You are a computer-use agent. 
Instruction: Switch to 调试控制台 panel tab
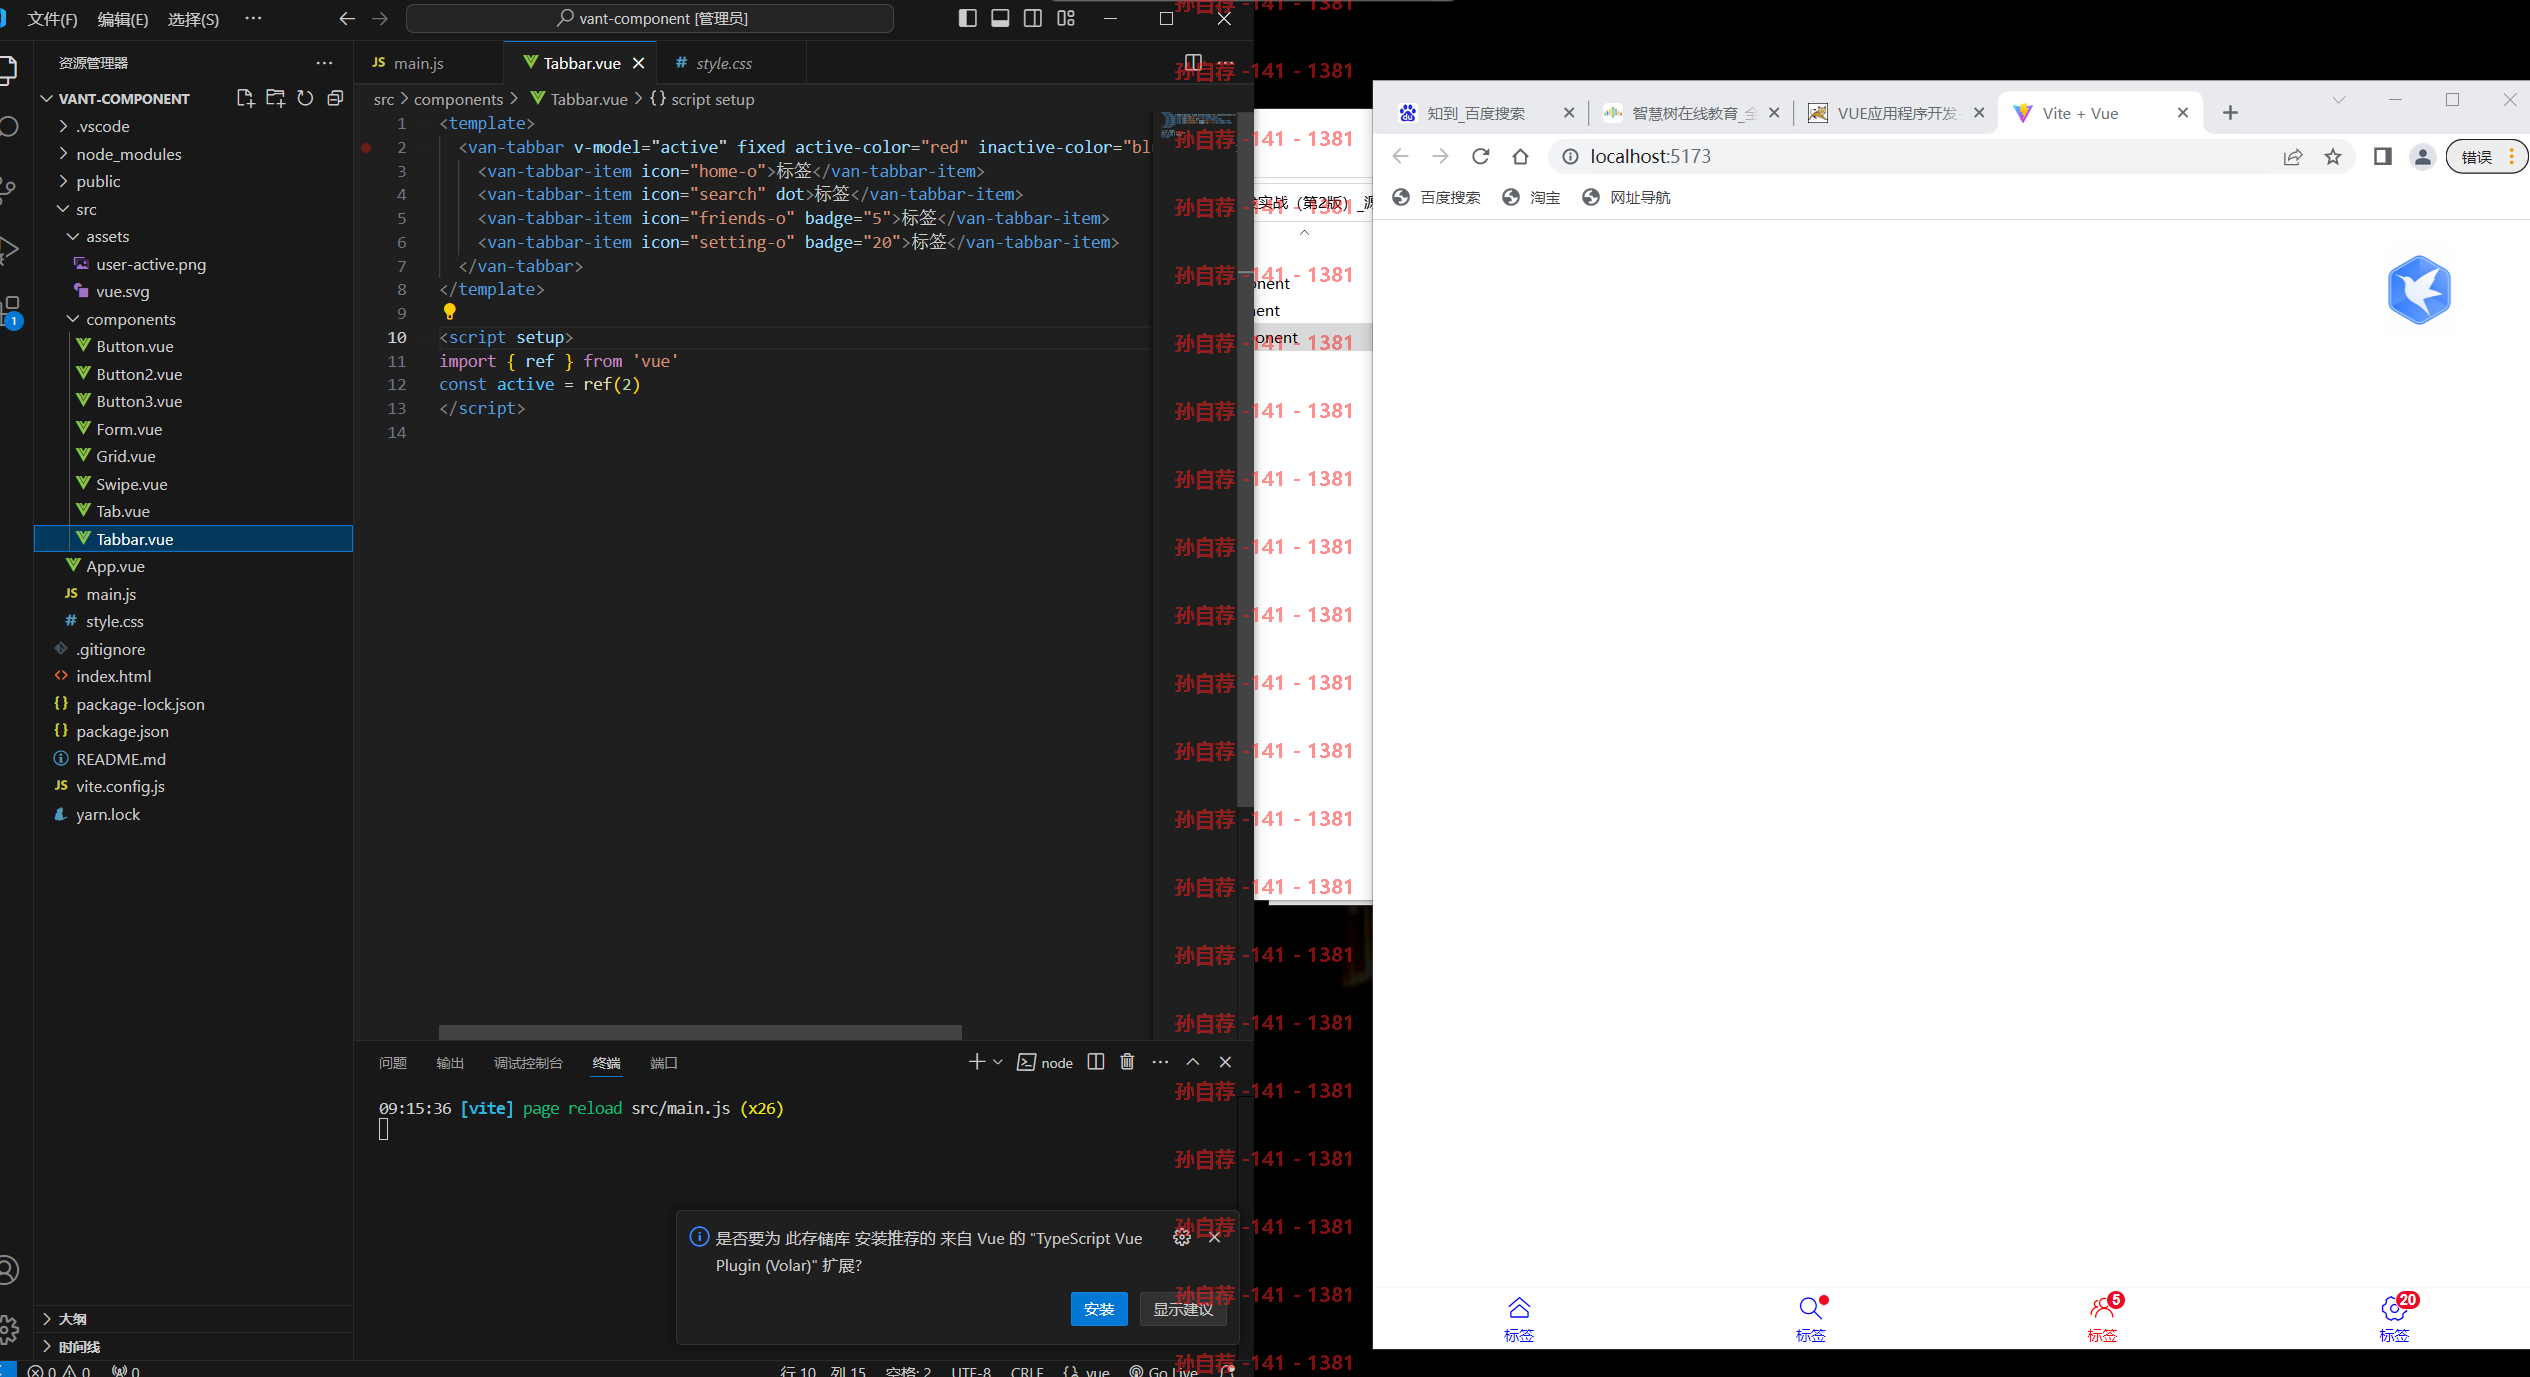pyautogui.click(x=528, y=1063)
